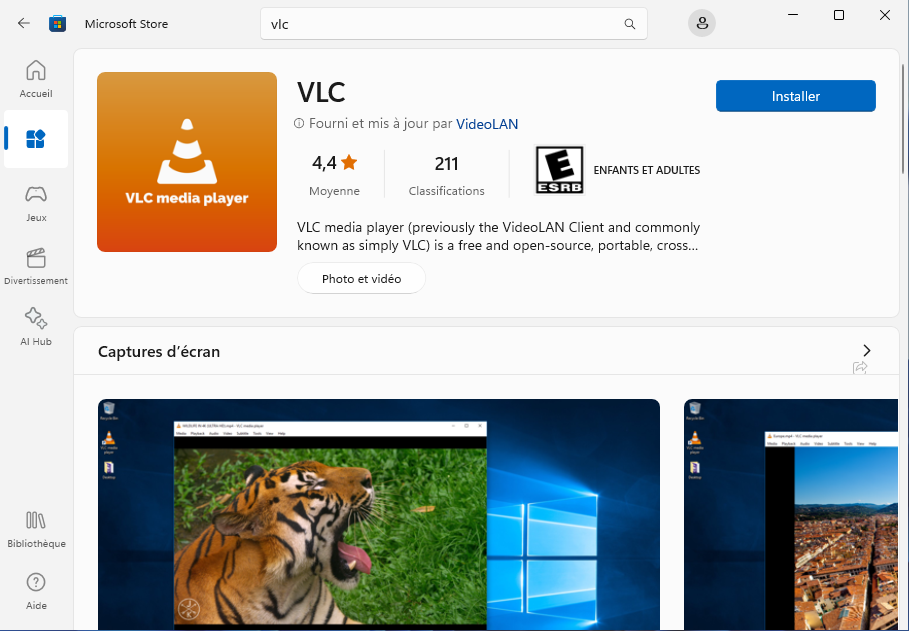This screenshot has height=631, width=909.
Task: Expand Captures d'écran with the chevron
Action: [867, 350]
